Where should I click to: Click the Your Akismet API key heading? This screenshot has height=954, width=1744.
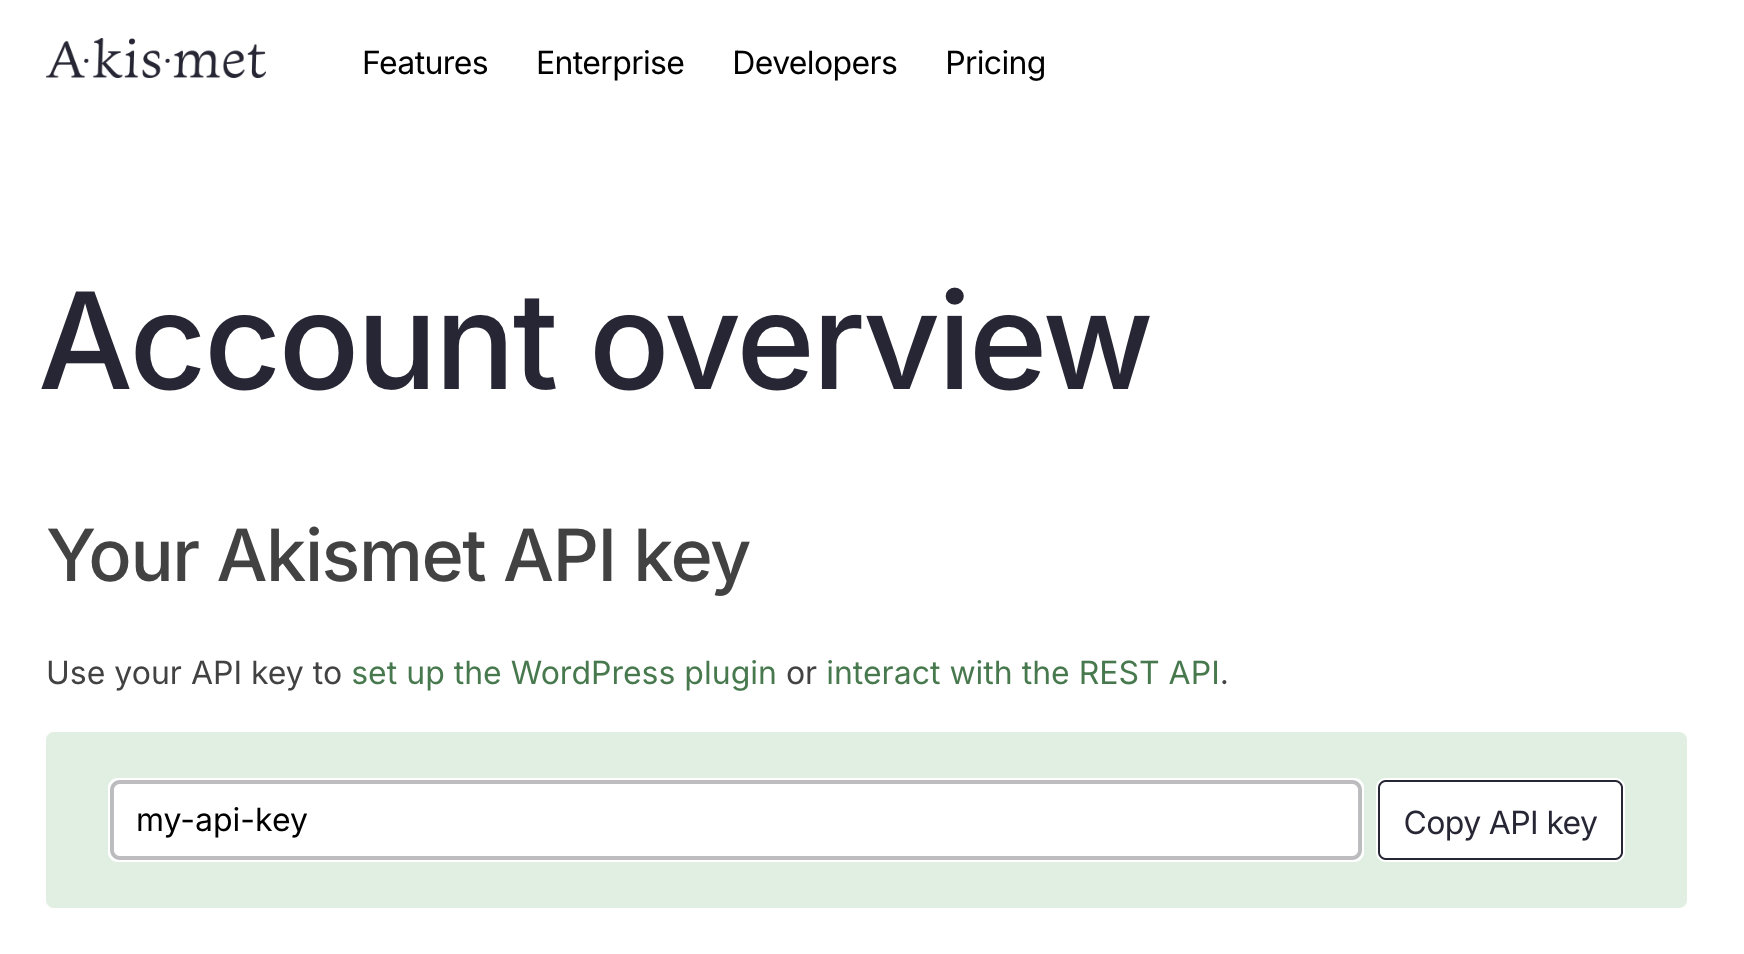pos(398,556)
